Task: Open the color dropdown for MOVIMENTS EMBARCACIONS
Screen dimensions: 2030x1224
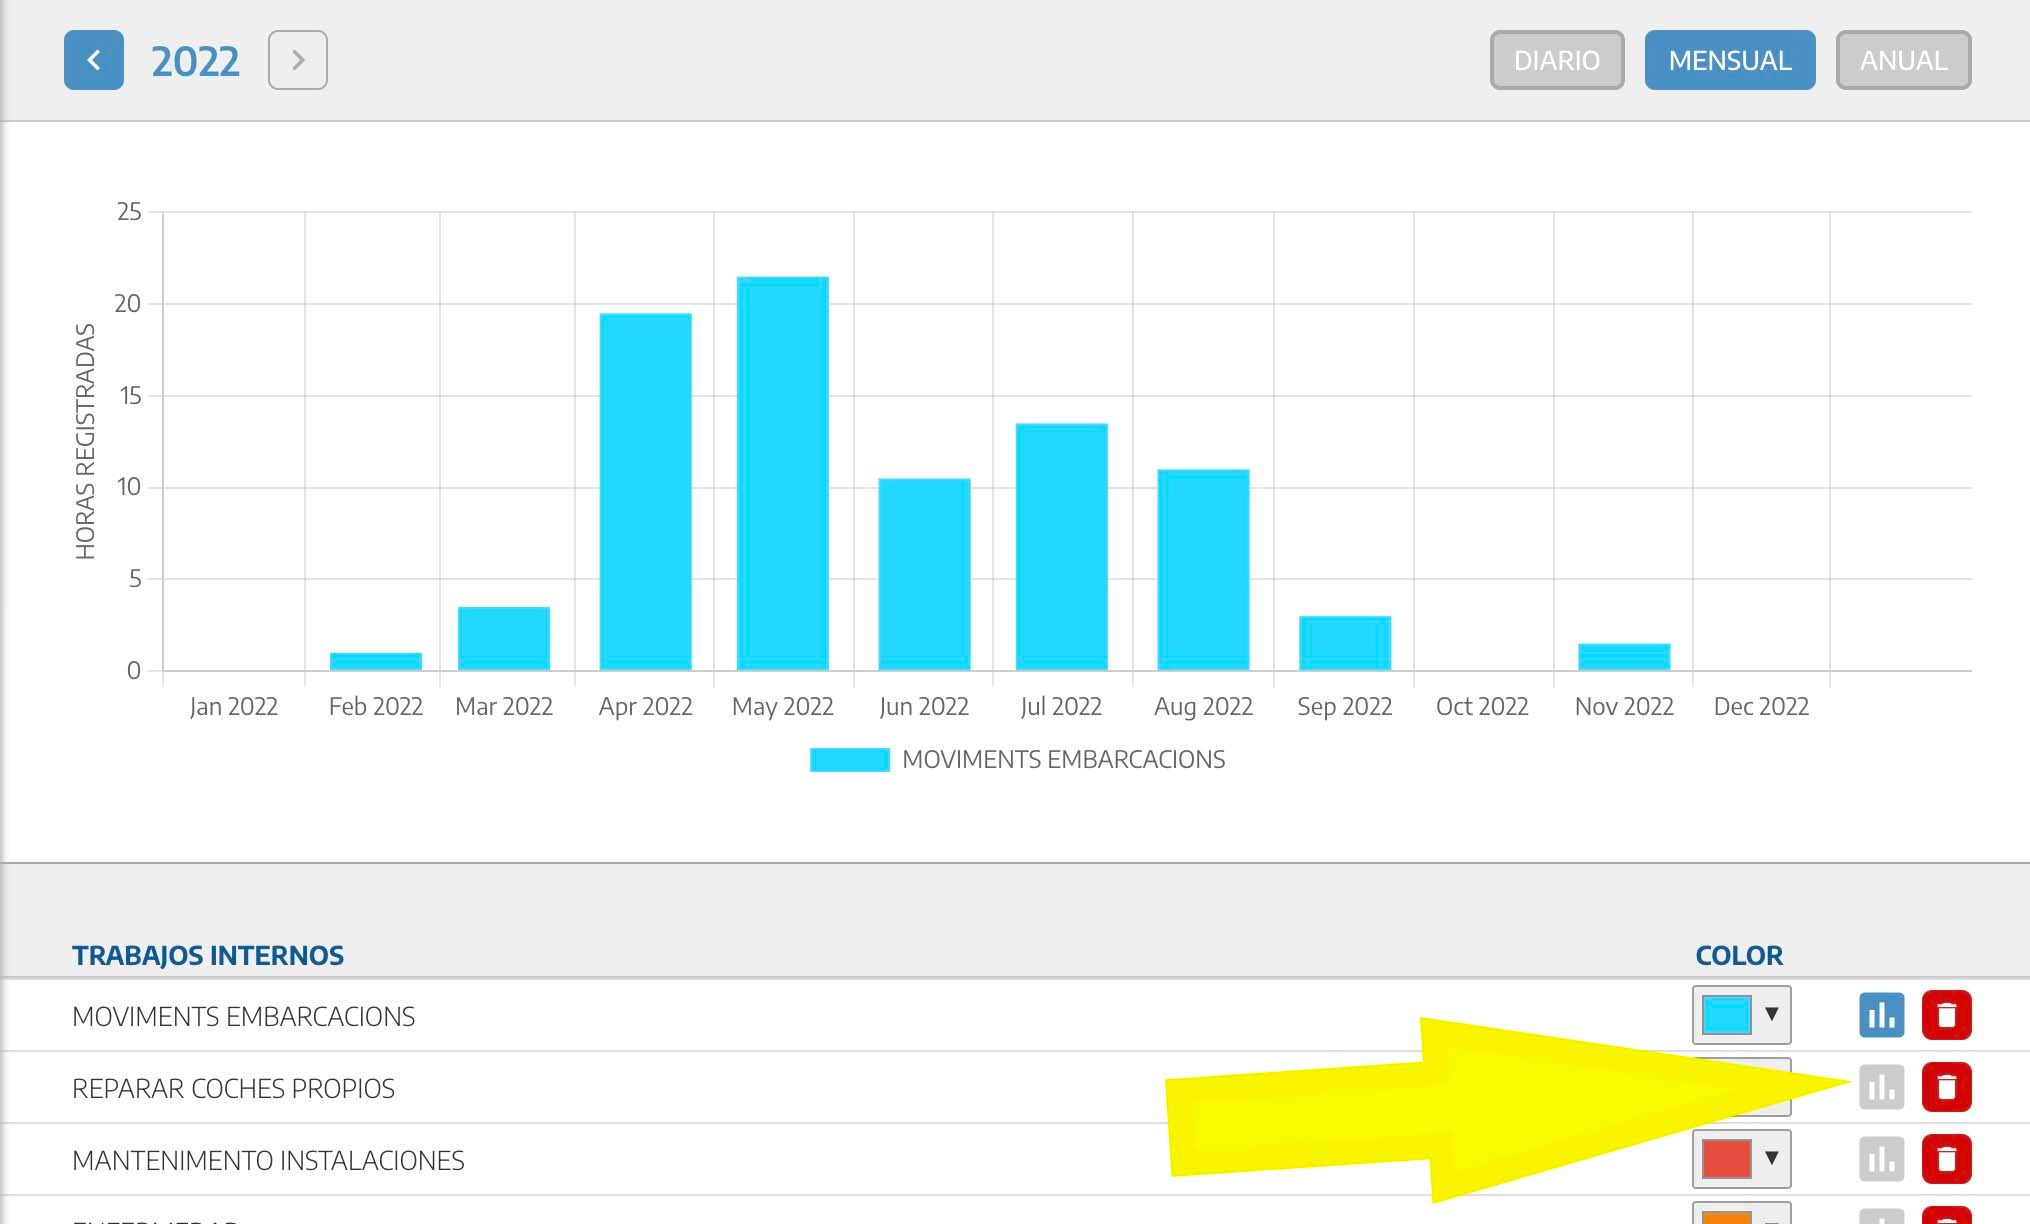Action: pos(1741,1015)
